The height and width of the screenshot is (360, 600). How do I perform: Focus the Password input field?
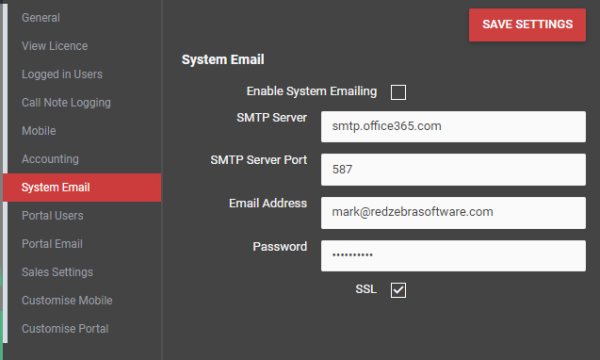[453, 256]
